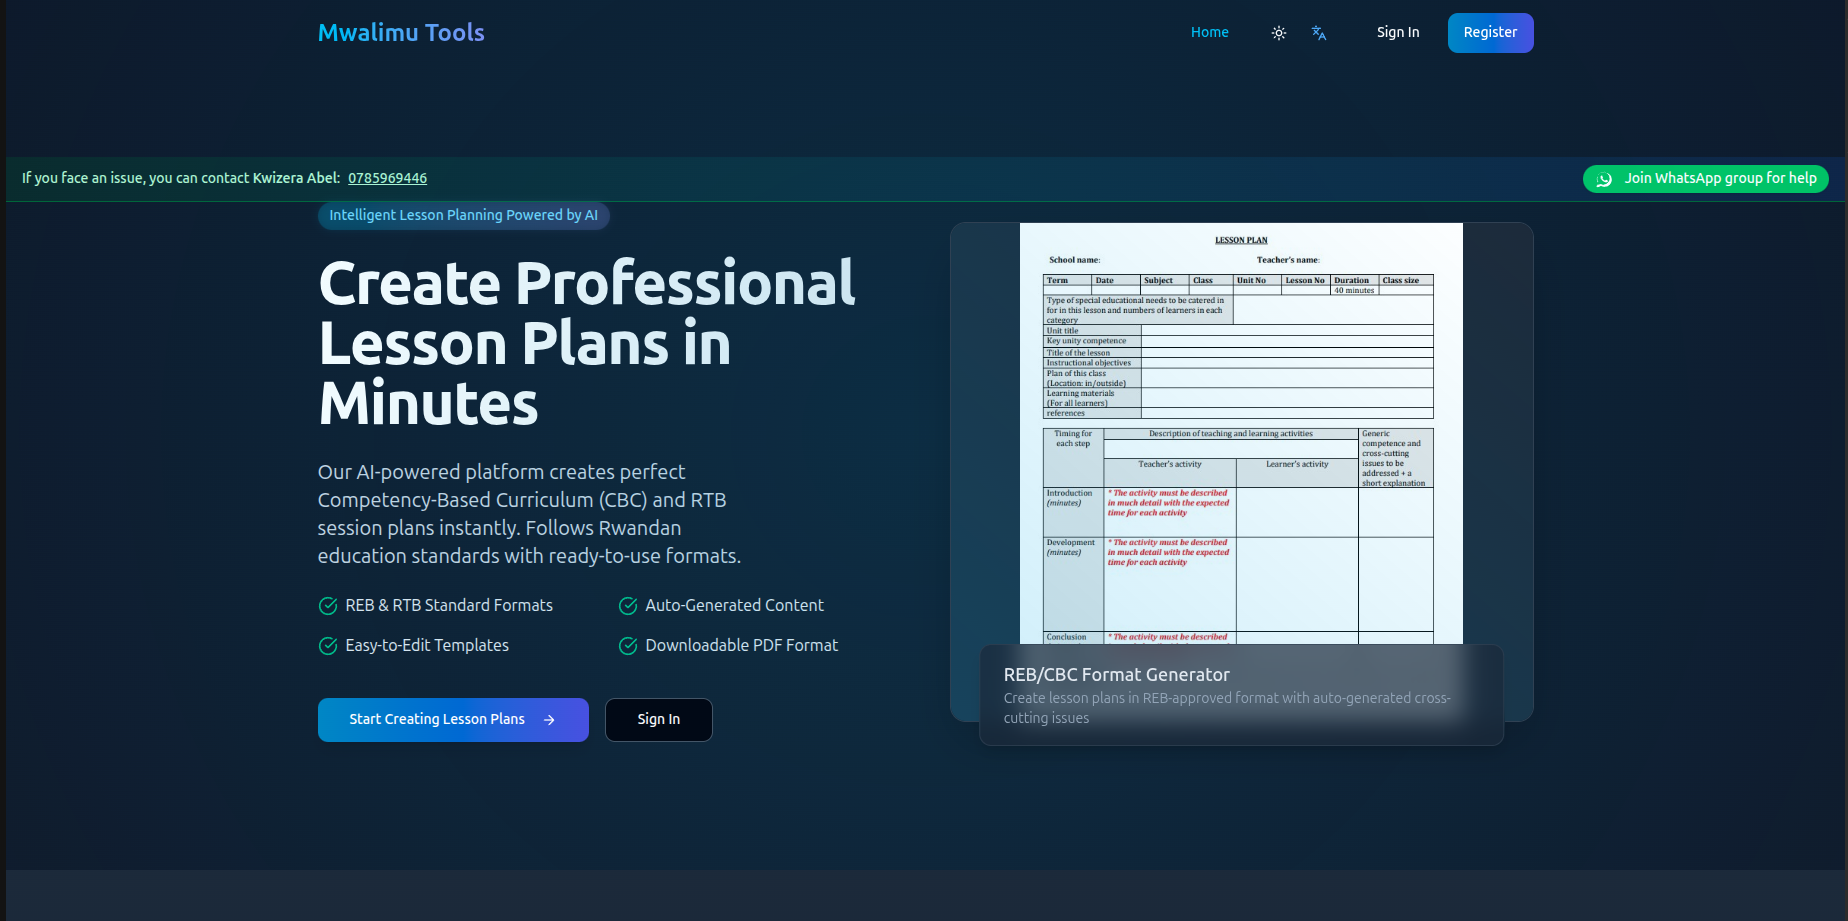Click the arrow icon inside Start Creating Lesson Plans
Image resolution: width=1848 pixels, height=921 pixels.
point(548,719)
